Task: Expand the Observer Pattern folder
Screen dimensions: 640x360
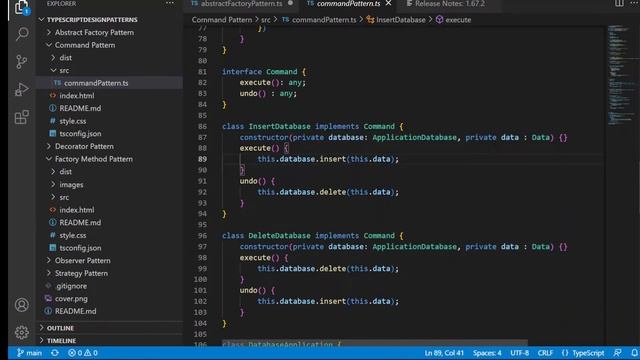Action: [82, 260]
